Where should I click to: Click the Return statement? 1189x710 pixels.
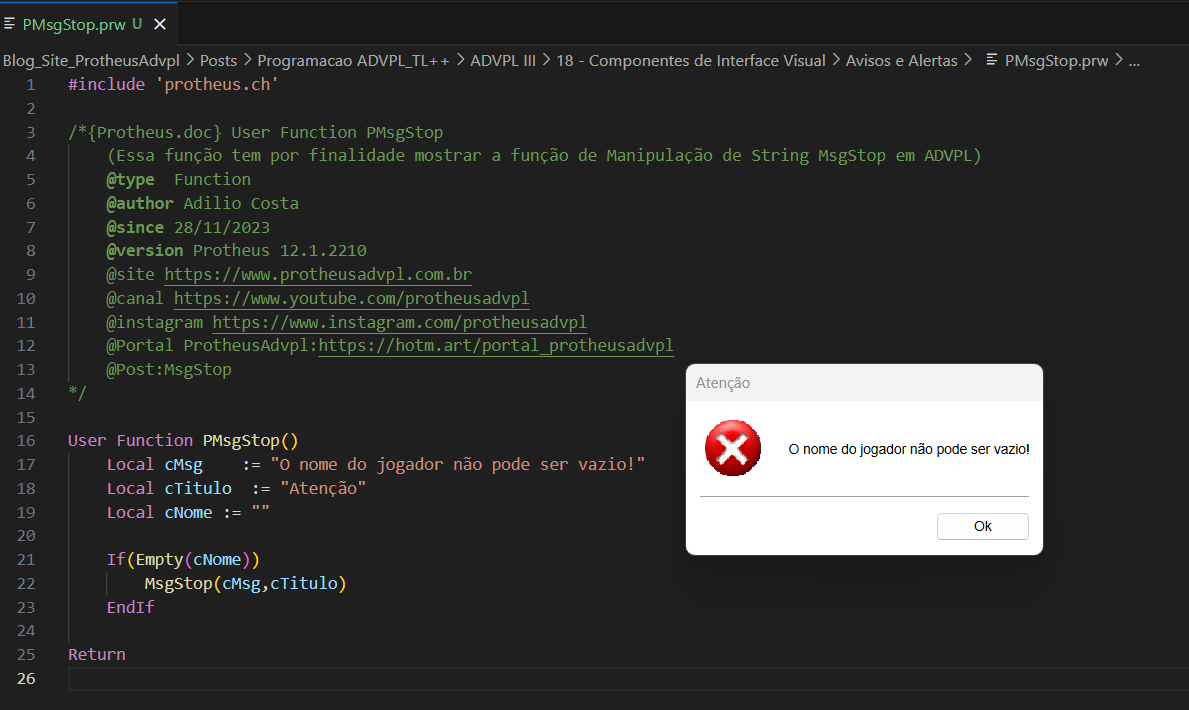tap(97, 654)
